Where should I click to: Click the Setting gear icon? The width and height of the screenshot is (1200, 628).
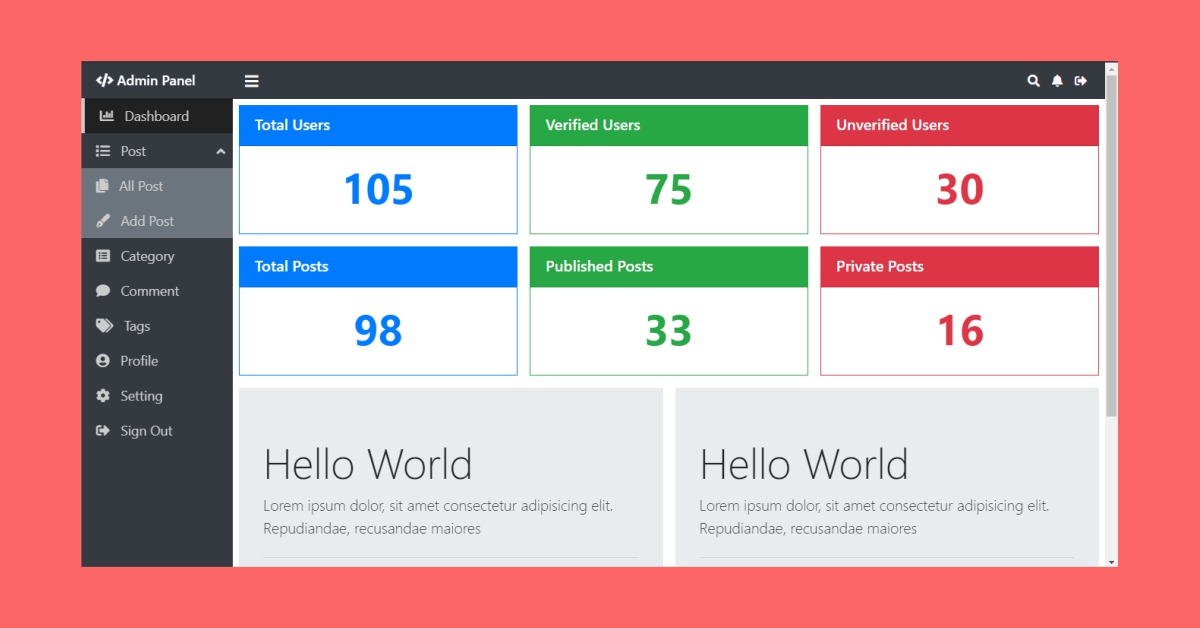[103, 395]
